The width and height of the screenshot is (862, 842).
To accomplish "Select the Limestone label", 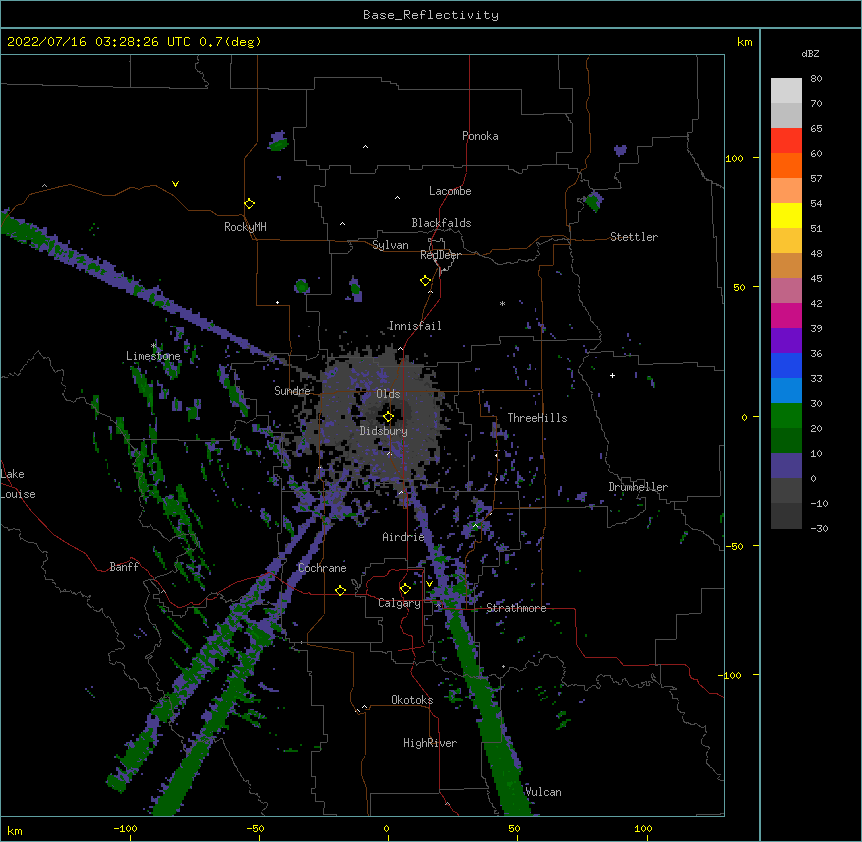I will tap(153, 356).
